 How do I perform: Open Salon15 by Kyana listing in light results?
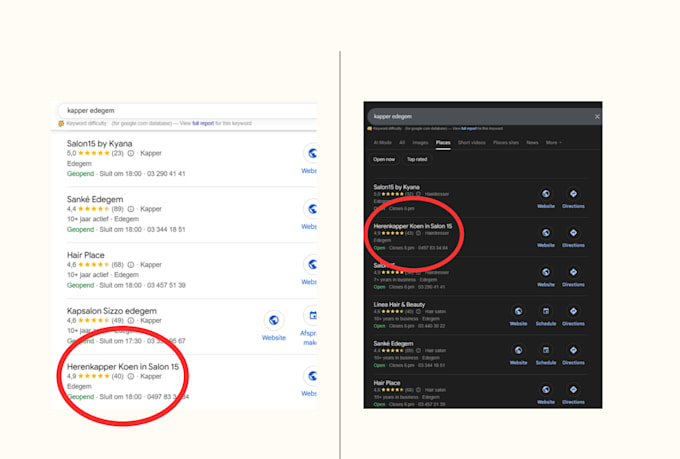[x=99, y=144]
